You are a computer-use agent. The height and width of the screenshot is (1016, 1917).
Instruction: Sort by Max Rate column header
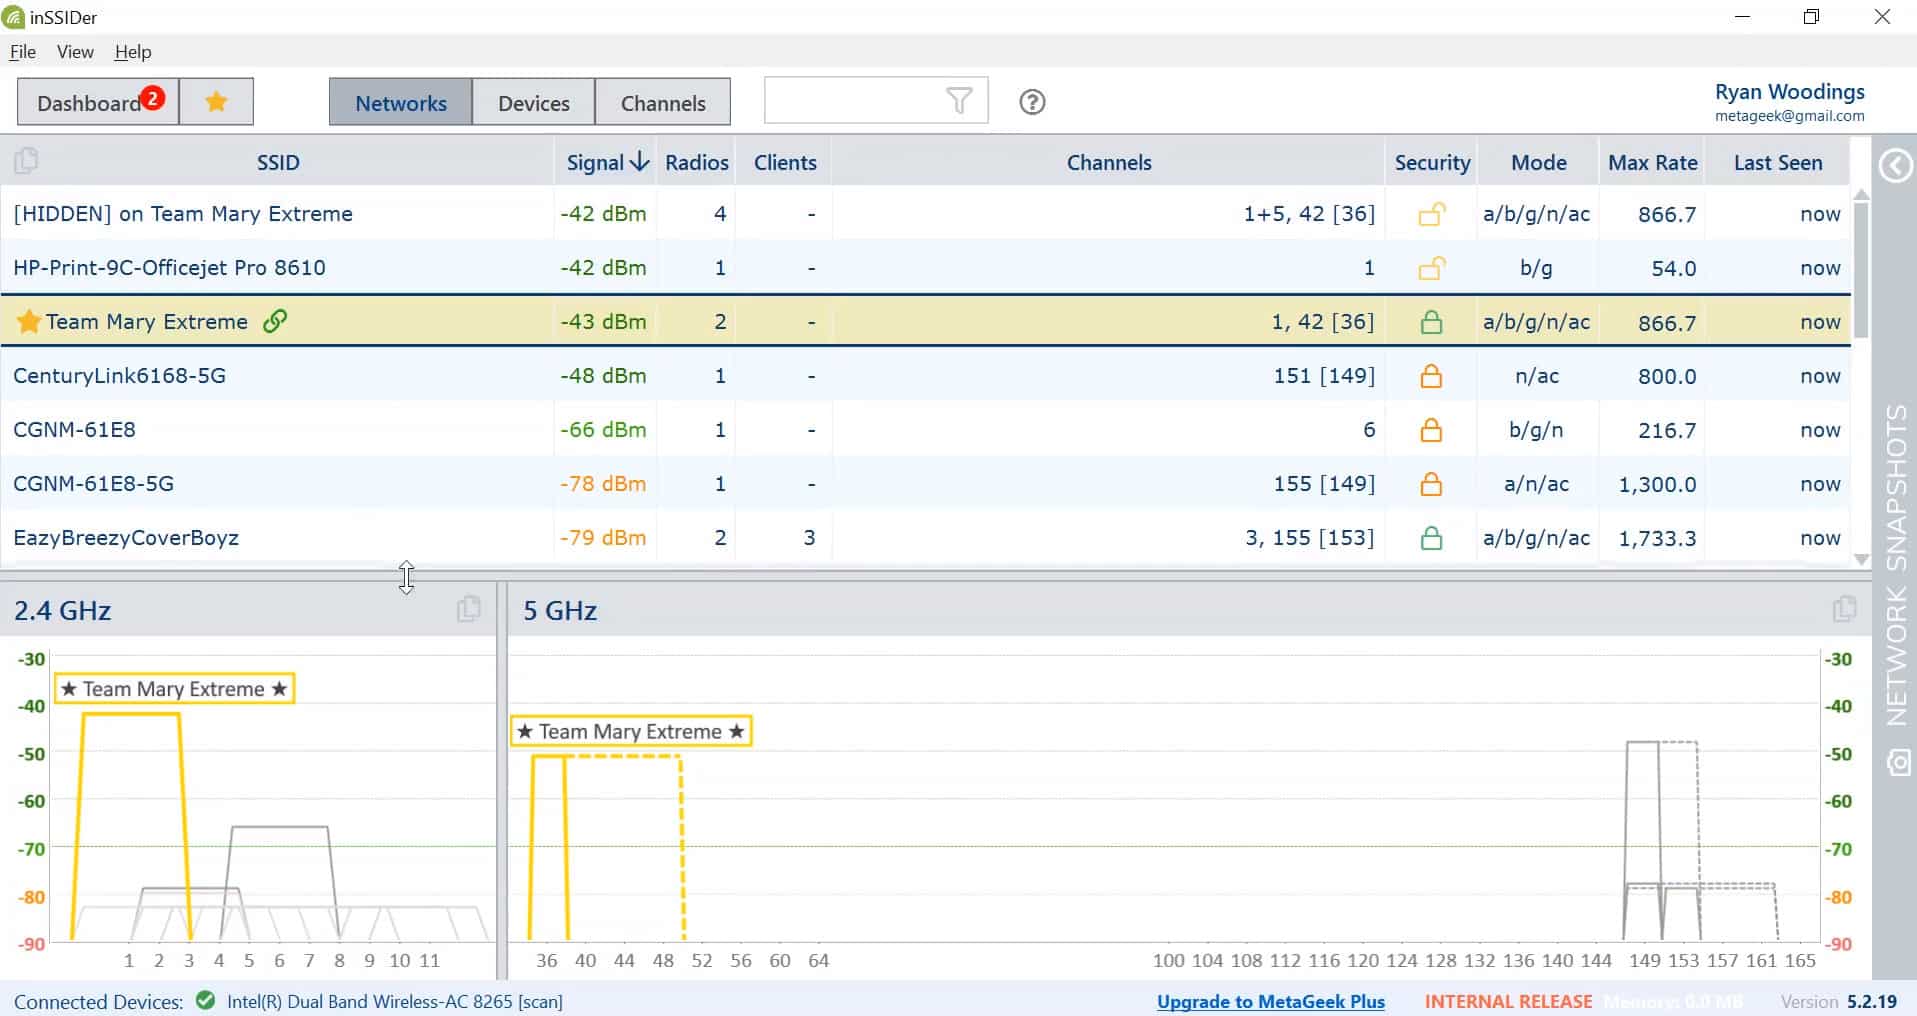[1653, 162]
